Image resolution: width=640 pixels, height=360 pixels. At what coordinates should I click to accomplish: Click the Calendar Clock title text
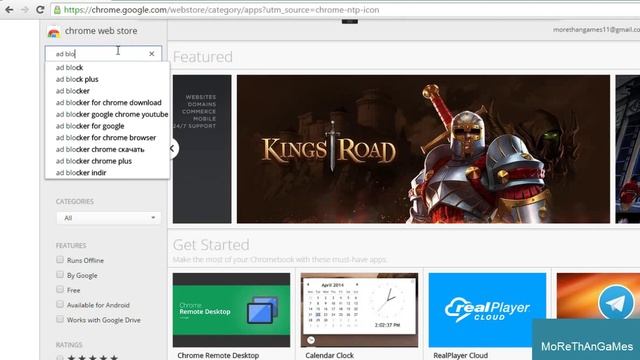(329, 356)
